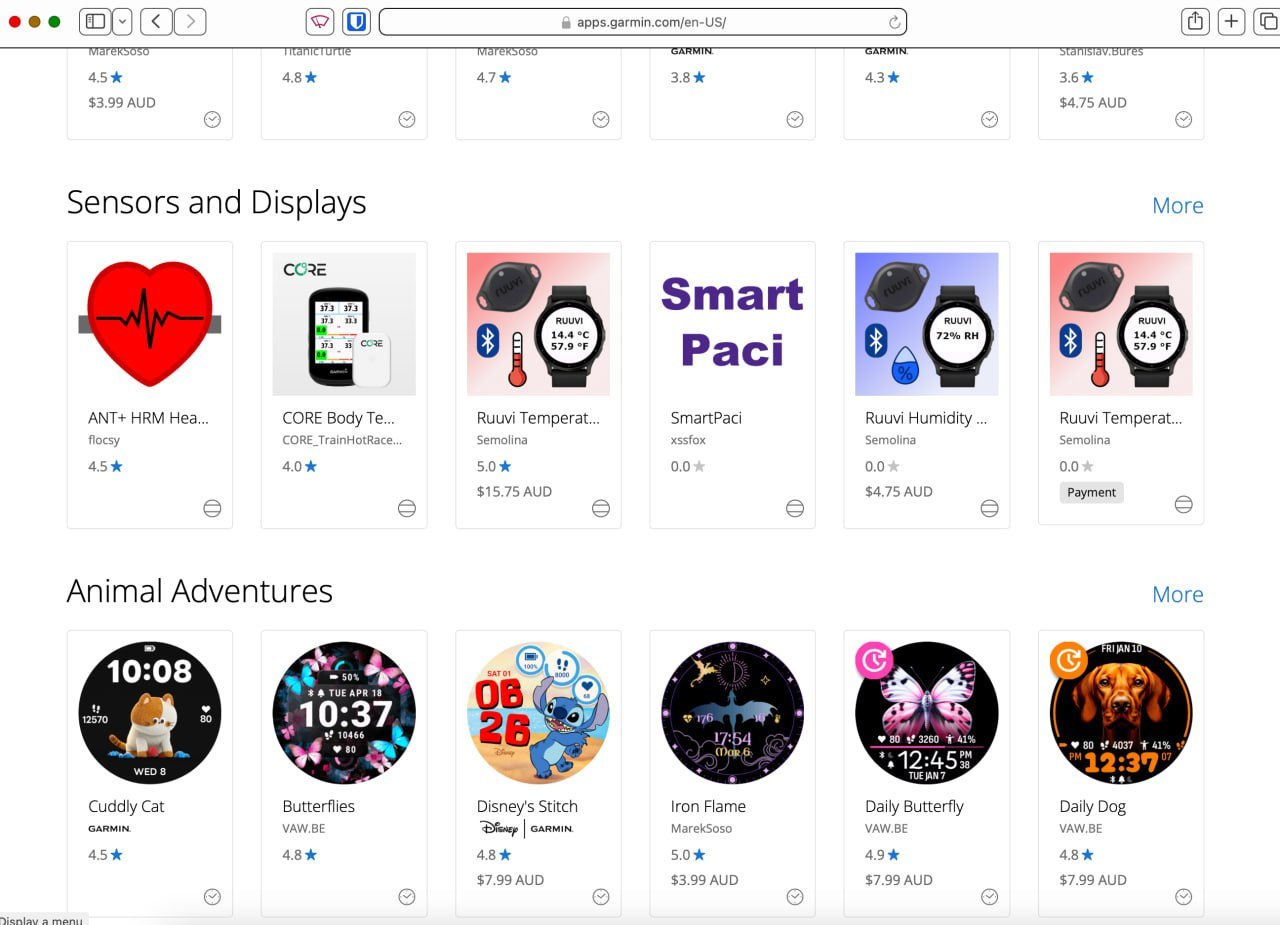Screen dimensions: 1280x925
Task: Click watch face icon on Cuddly Cat card
Action: (212, 897)
